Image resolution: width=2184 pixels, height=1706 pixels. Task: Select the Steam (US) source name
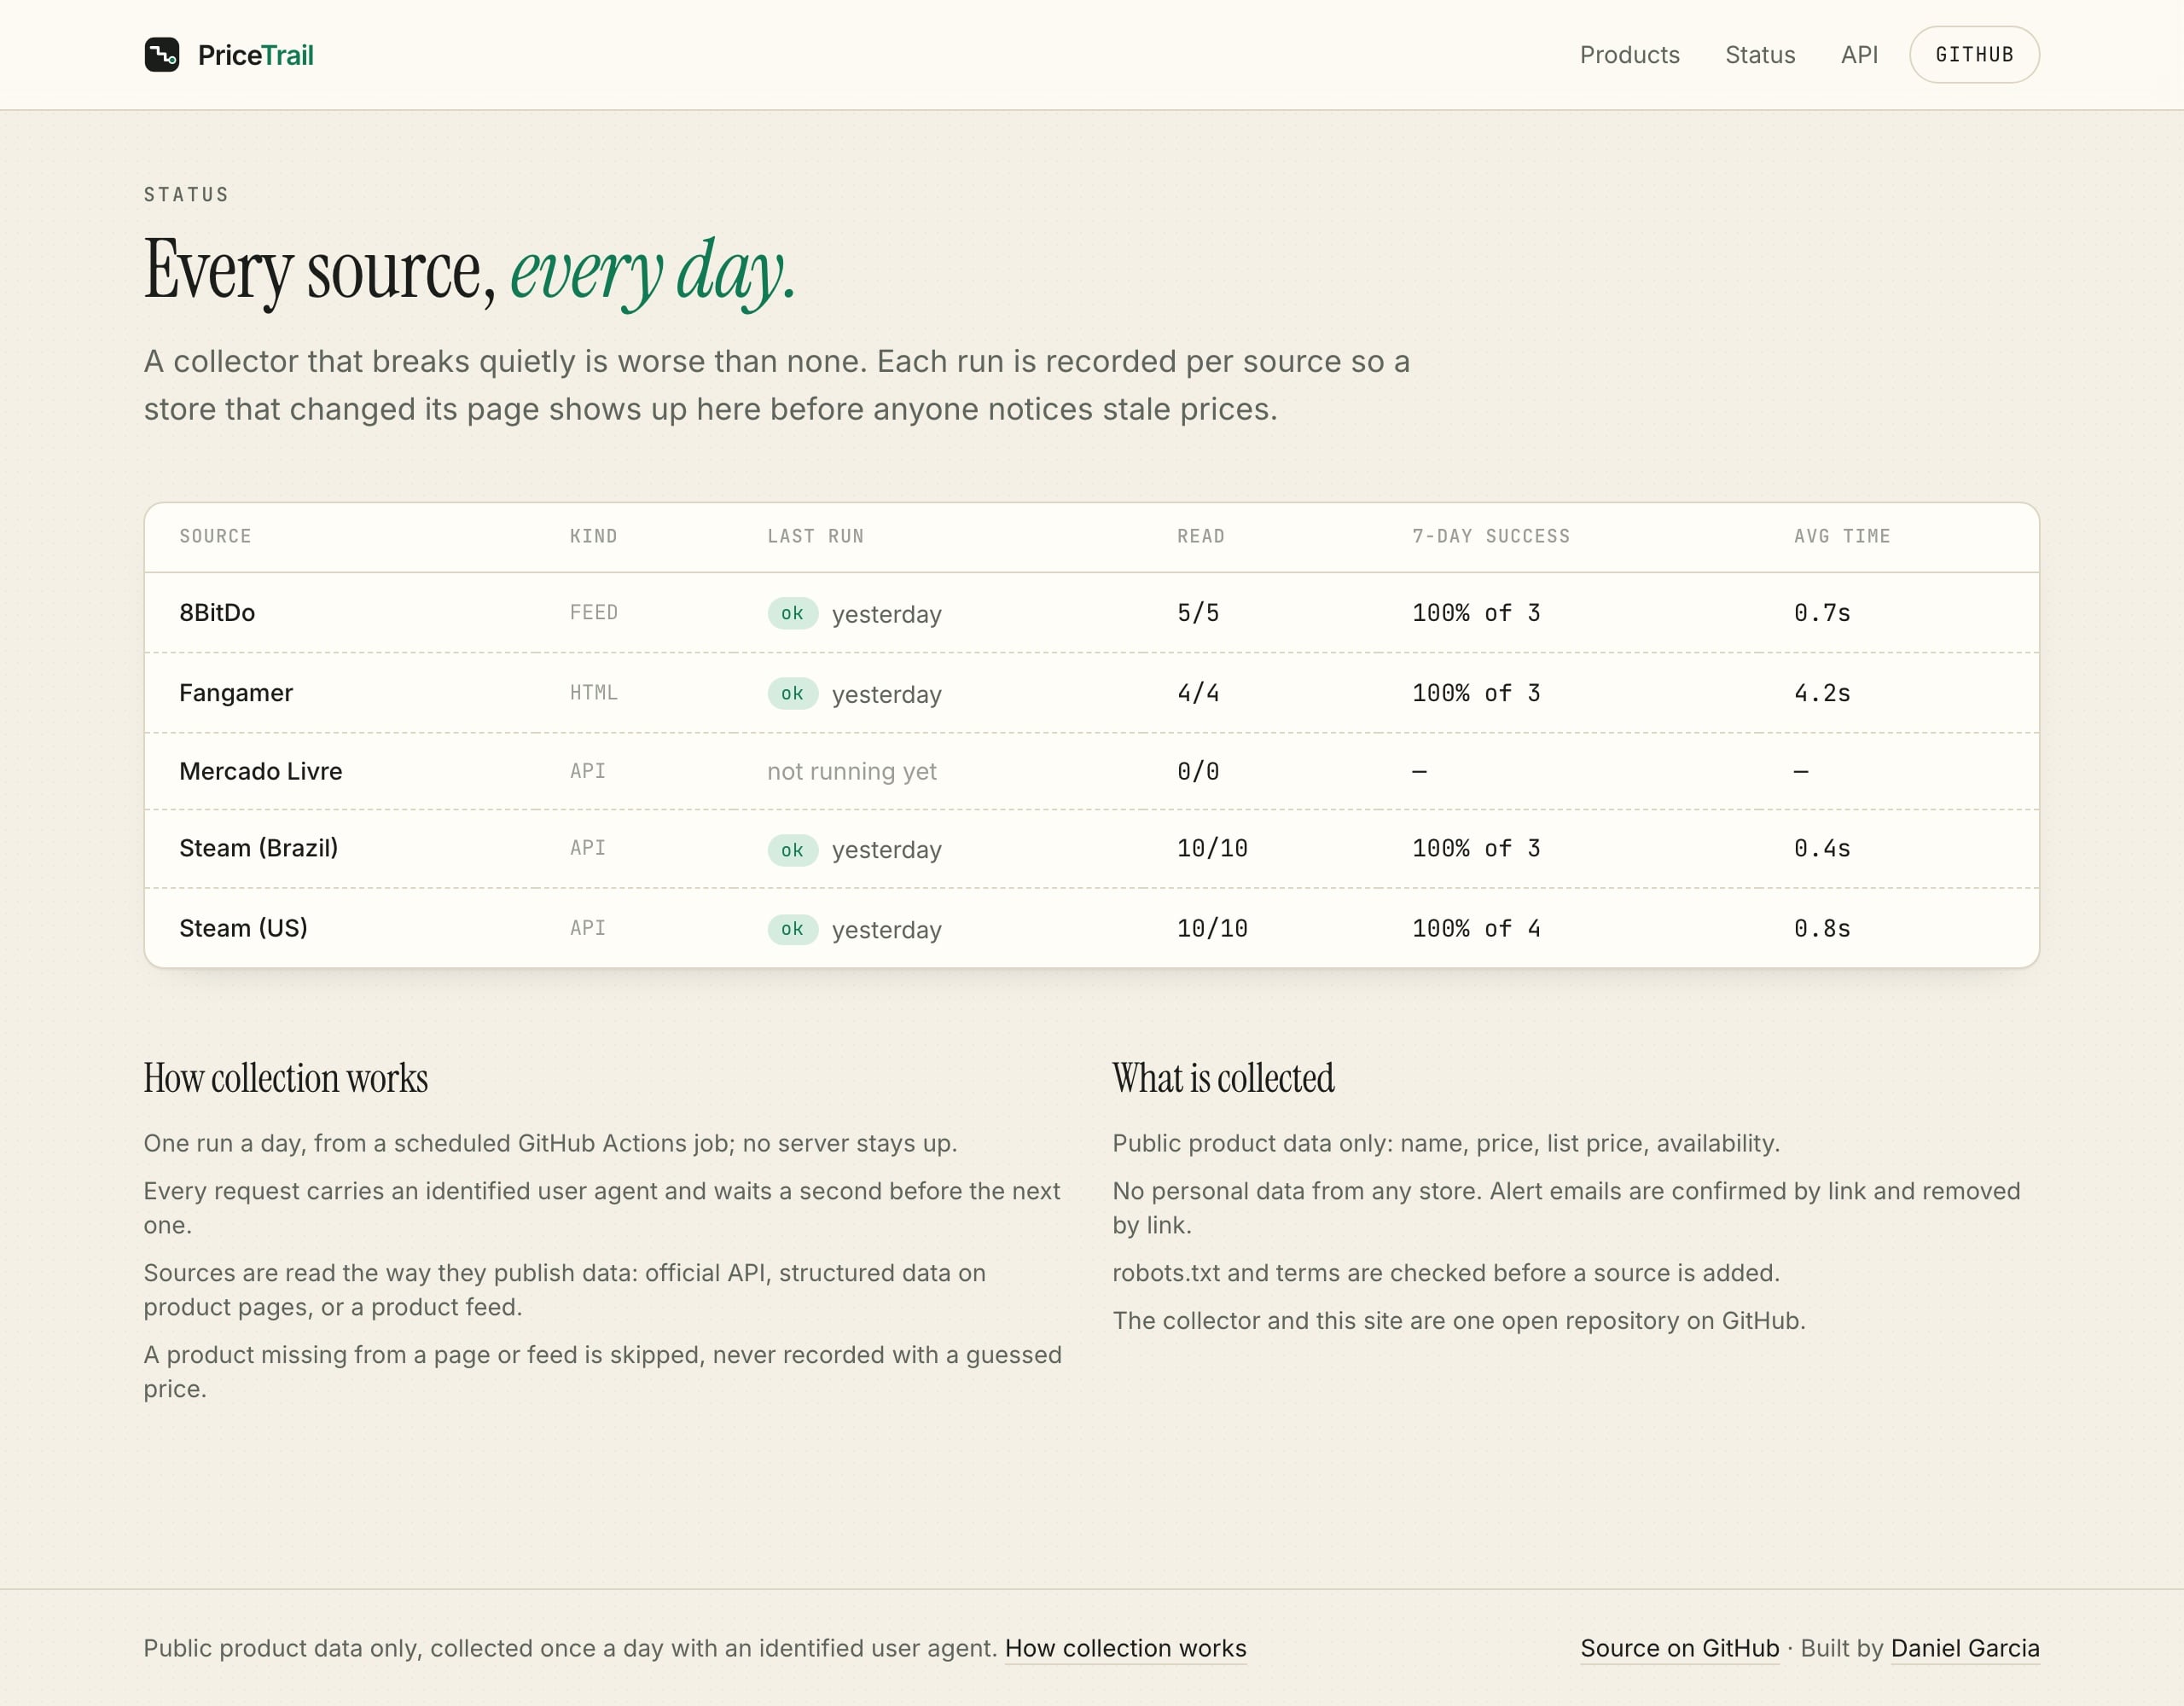point(243,928)
